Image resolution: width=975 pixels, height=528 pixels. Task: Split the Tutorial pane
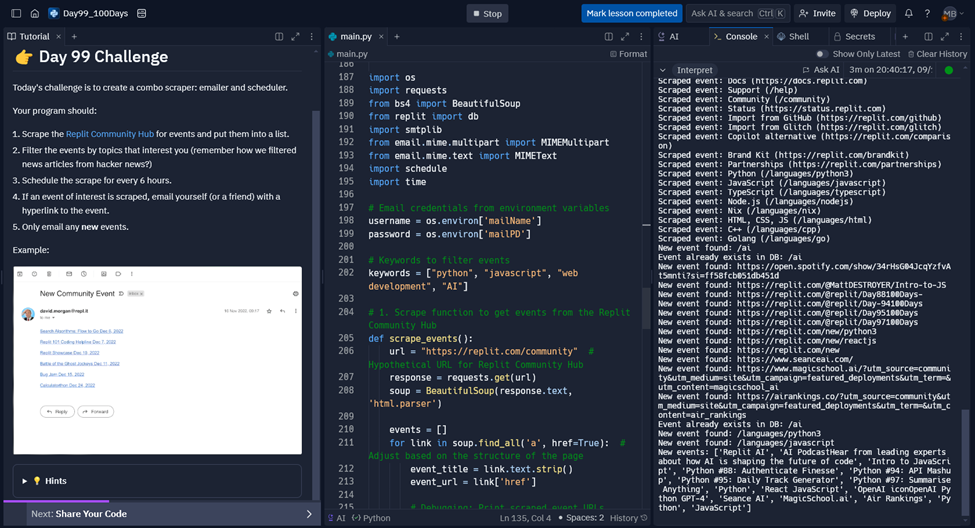[279, 37]
